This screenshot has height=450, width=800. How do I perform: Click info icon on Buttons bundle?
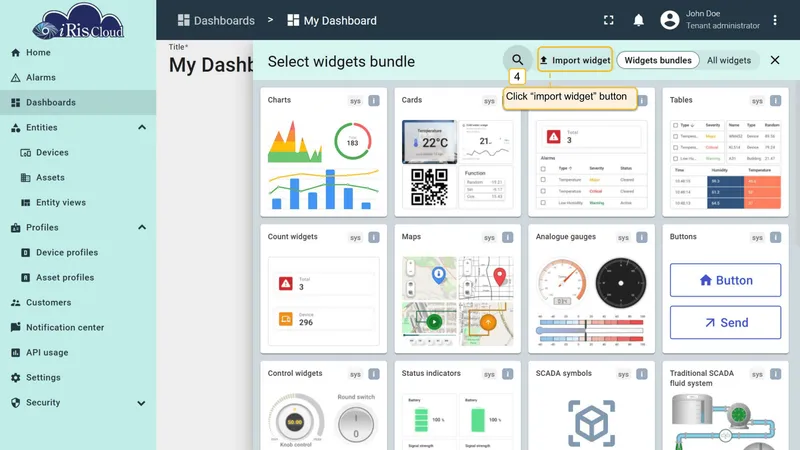[x=776, y=237]
